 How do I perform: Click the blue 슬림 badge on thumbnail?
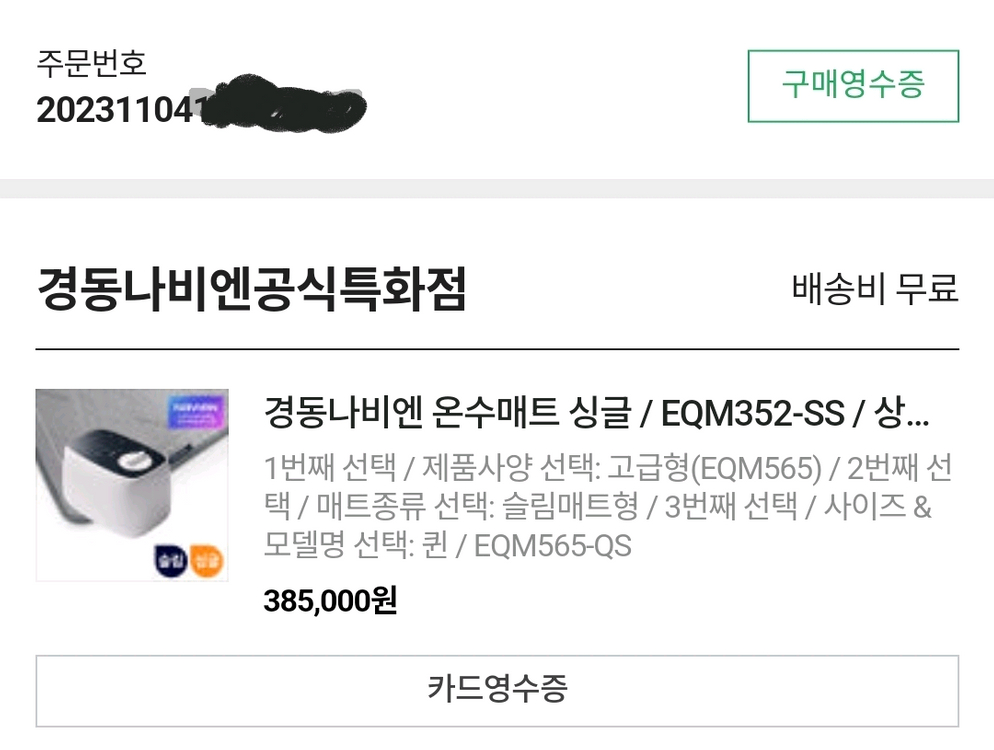[172, 560]
